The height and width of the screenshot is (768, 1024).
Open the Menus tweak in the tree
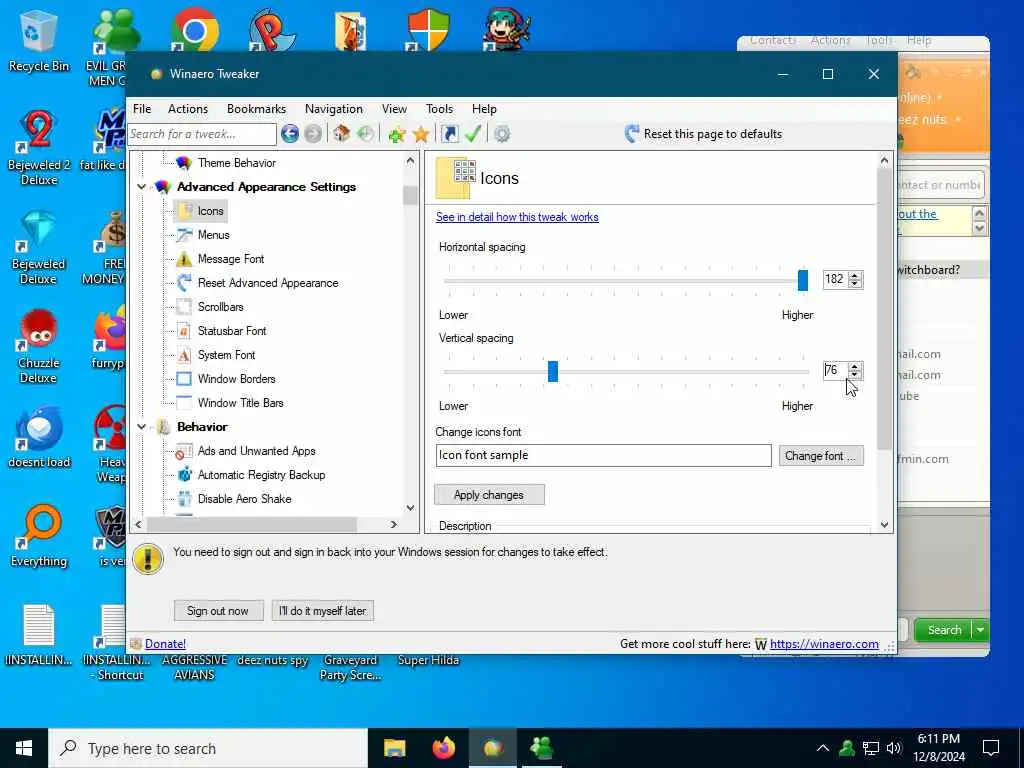214,235
